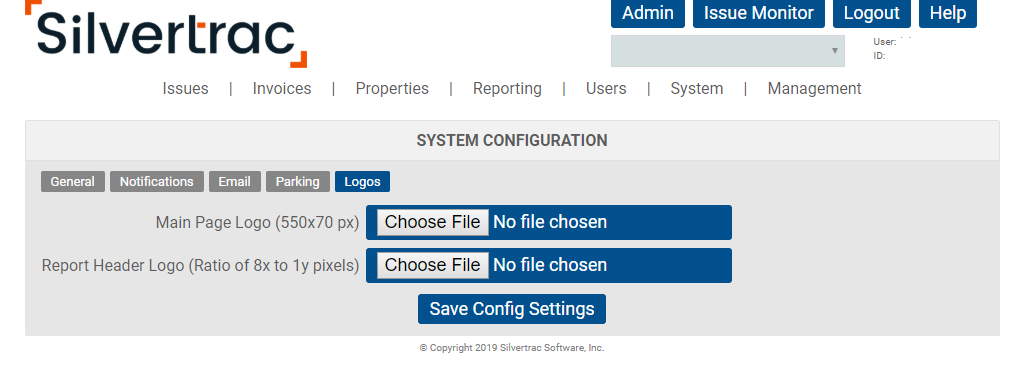Switch to the General tab
This screenshot has height=376, width=1024.
(x=72, y=181)
